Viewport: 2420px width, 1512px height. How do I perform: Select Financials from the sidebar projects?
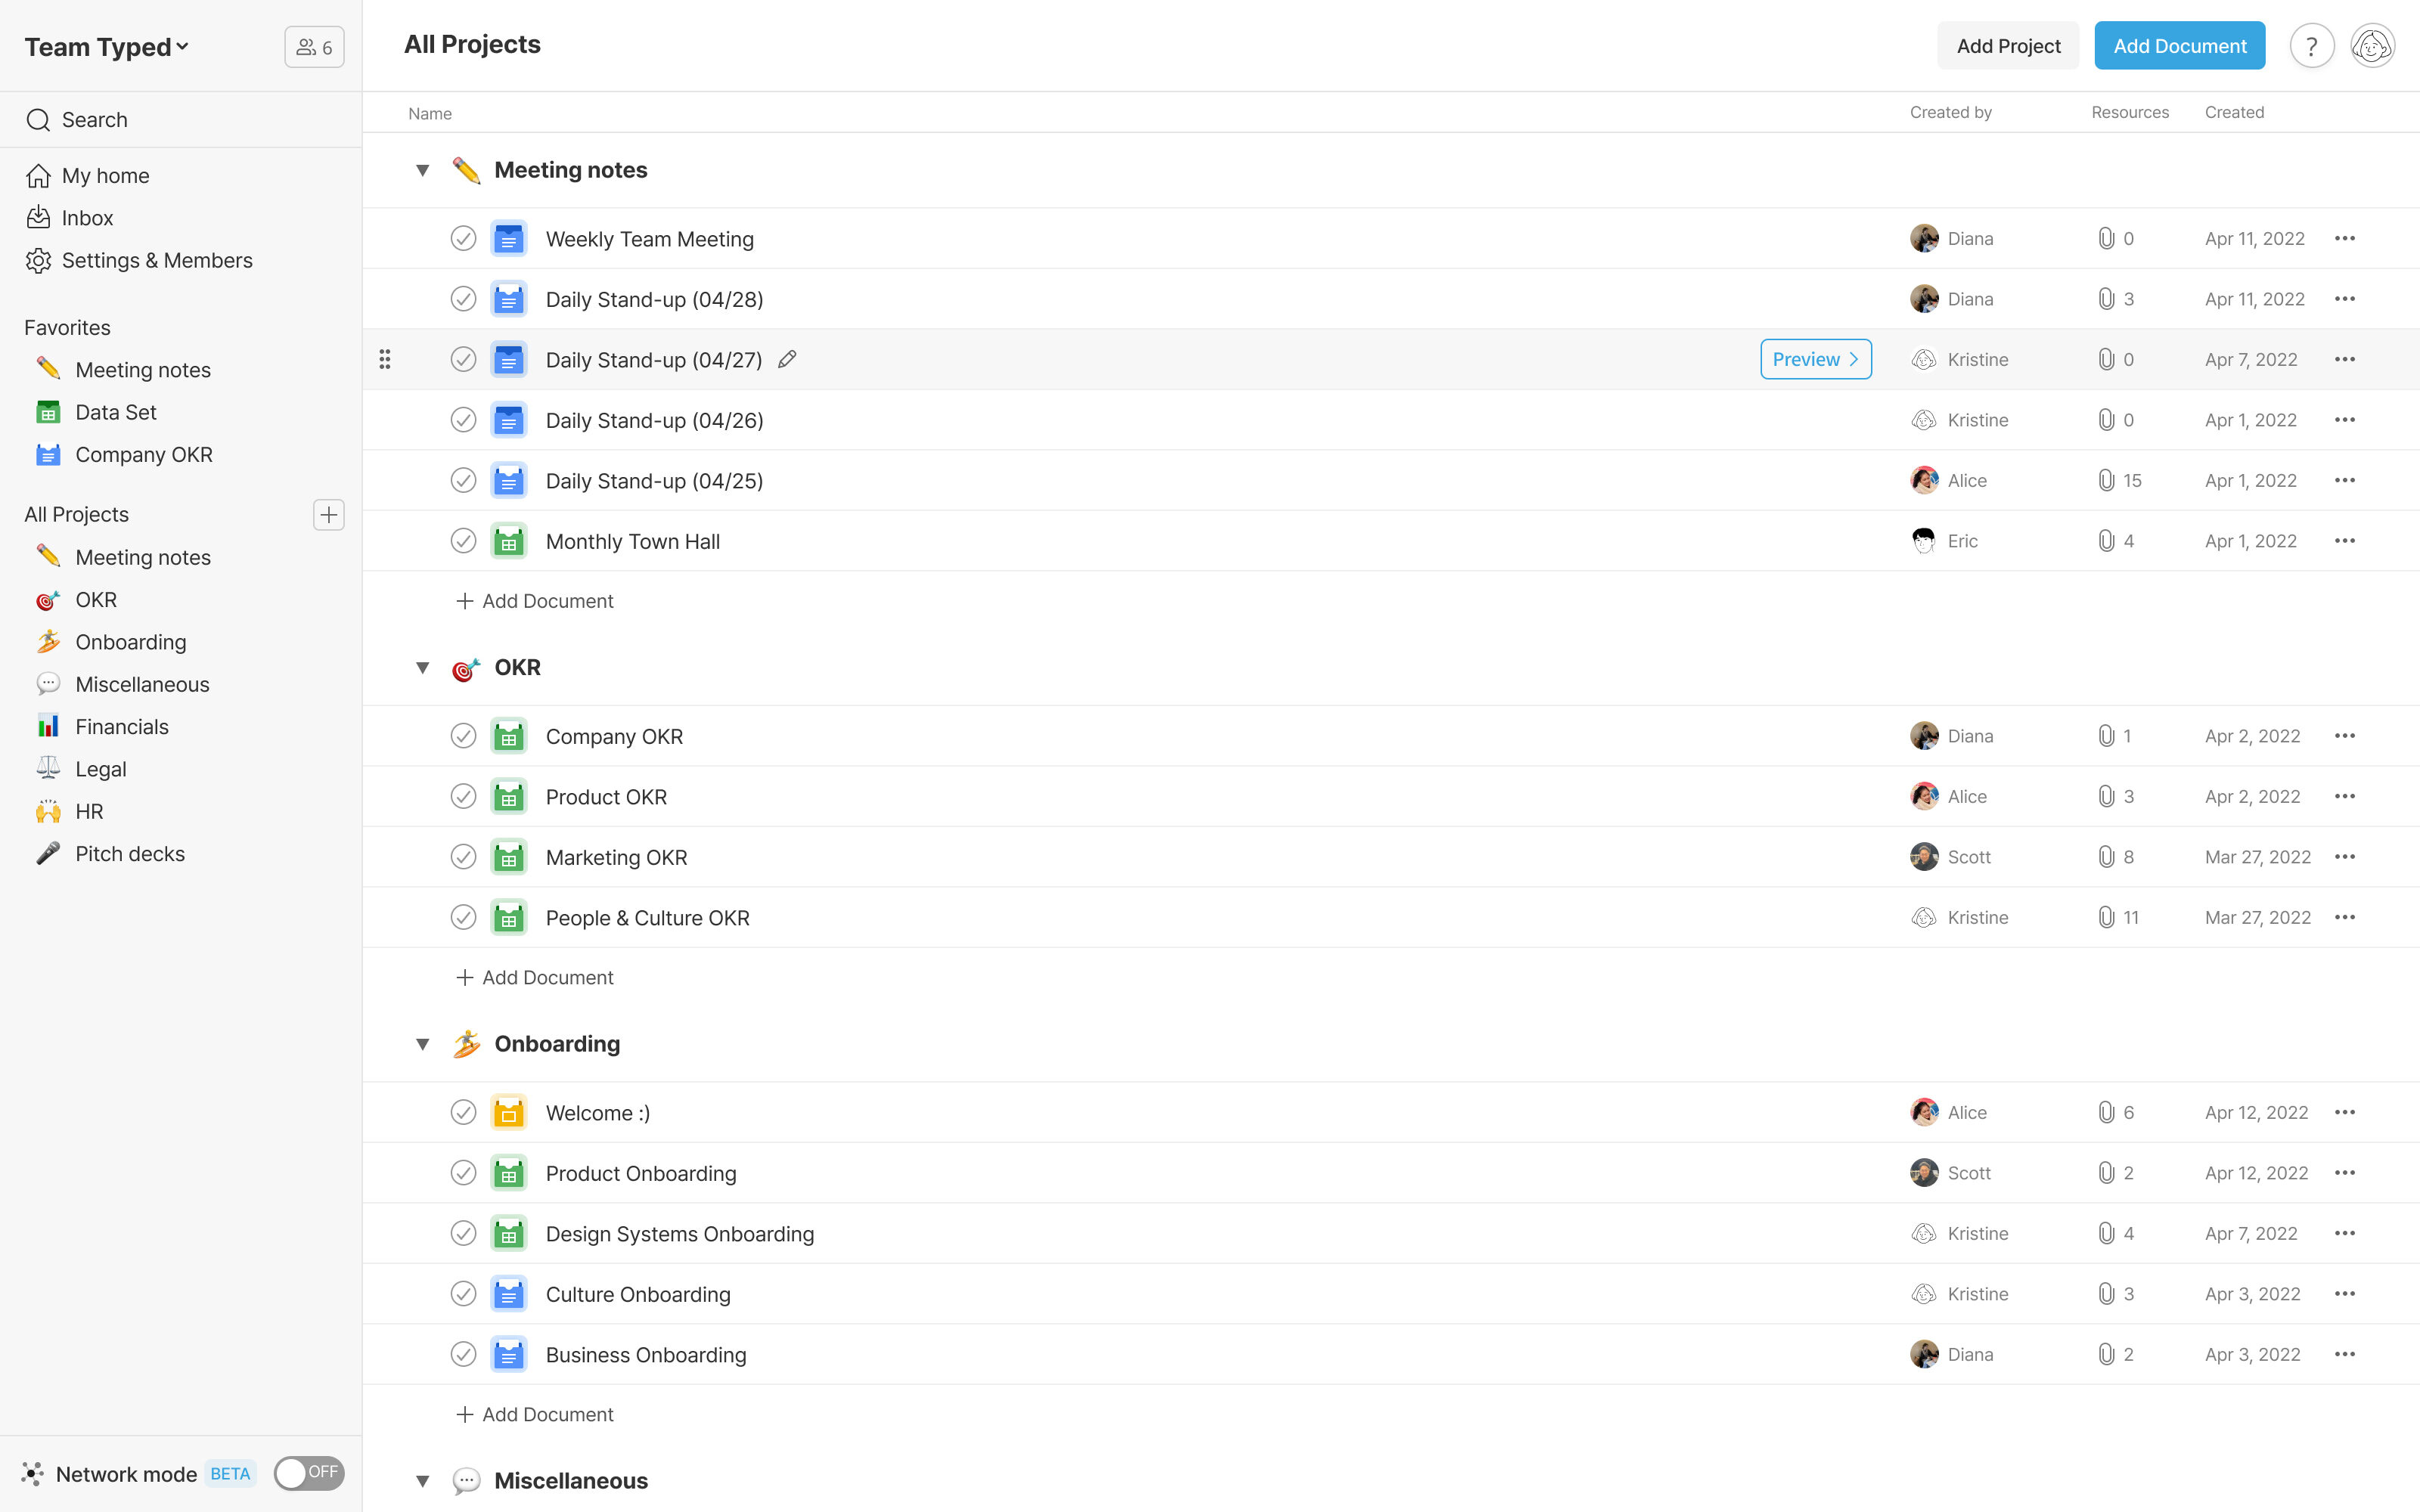[122, 726]
